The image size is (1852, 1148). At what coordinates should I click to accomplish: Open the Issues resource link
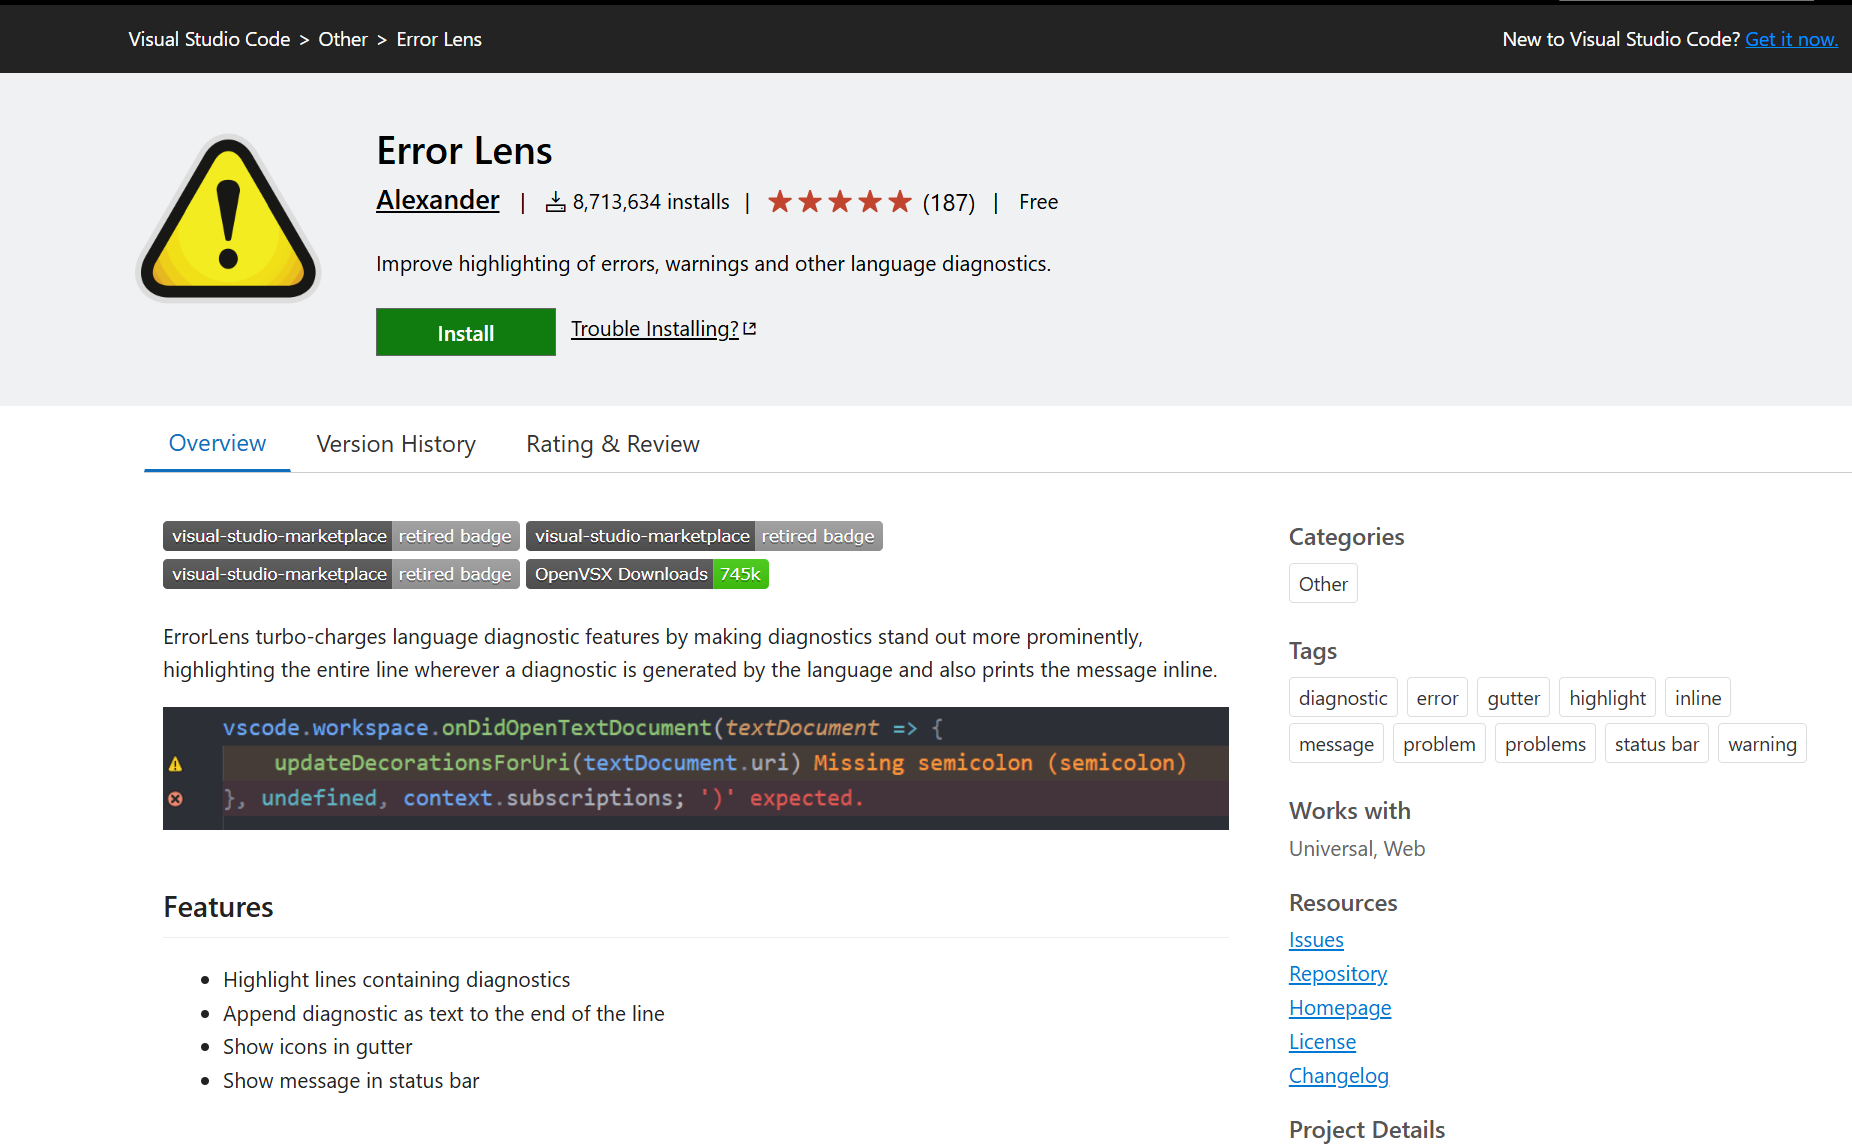pos(1316,940)
